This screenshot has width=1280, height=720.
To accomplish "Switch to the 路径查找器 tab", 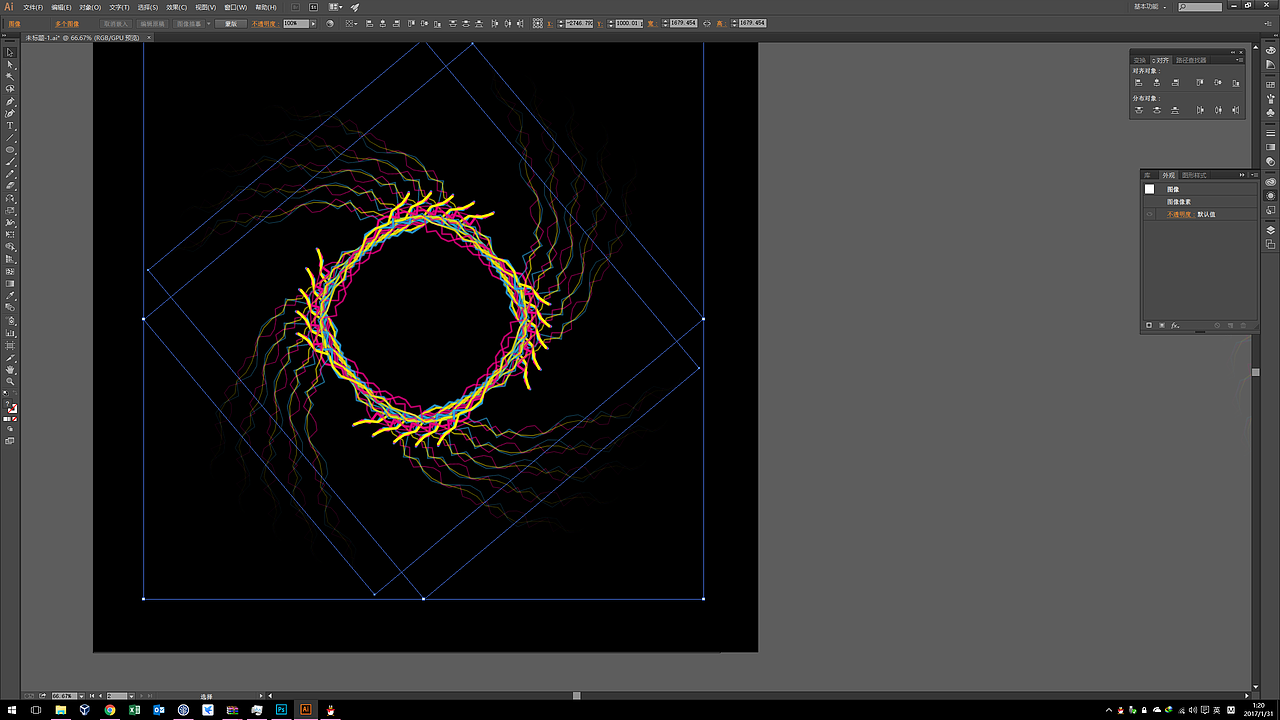I will click(1191, 60).
